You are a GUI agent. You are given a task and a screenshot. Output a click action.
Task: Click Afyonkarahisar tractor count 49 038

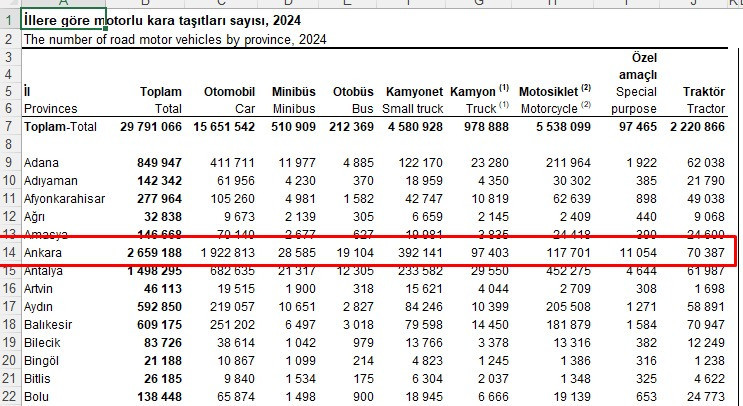[706, 199]
